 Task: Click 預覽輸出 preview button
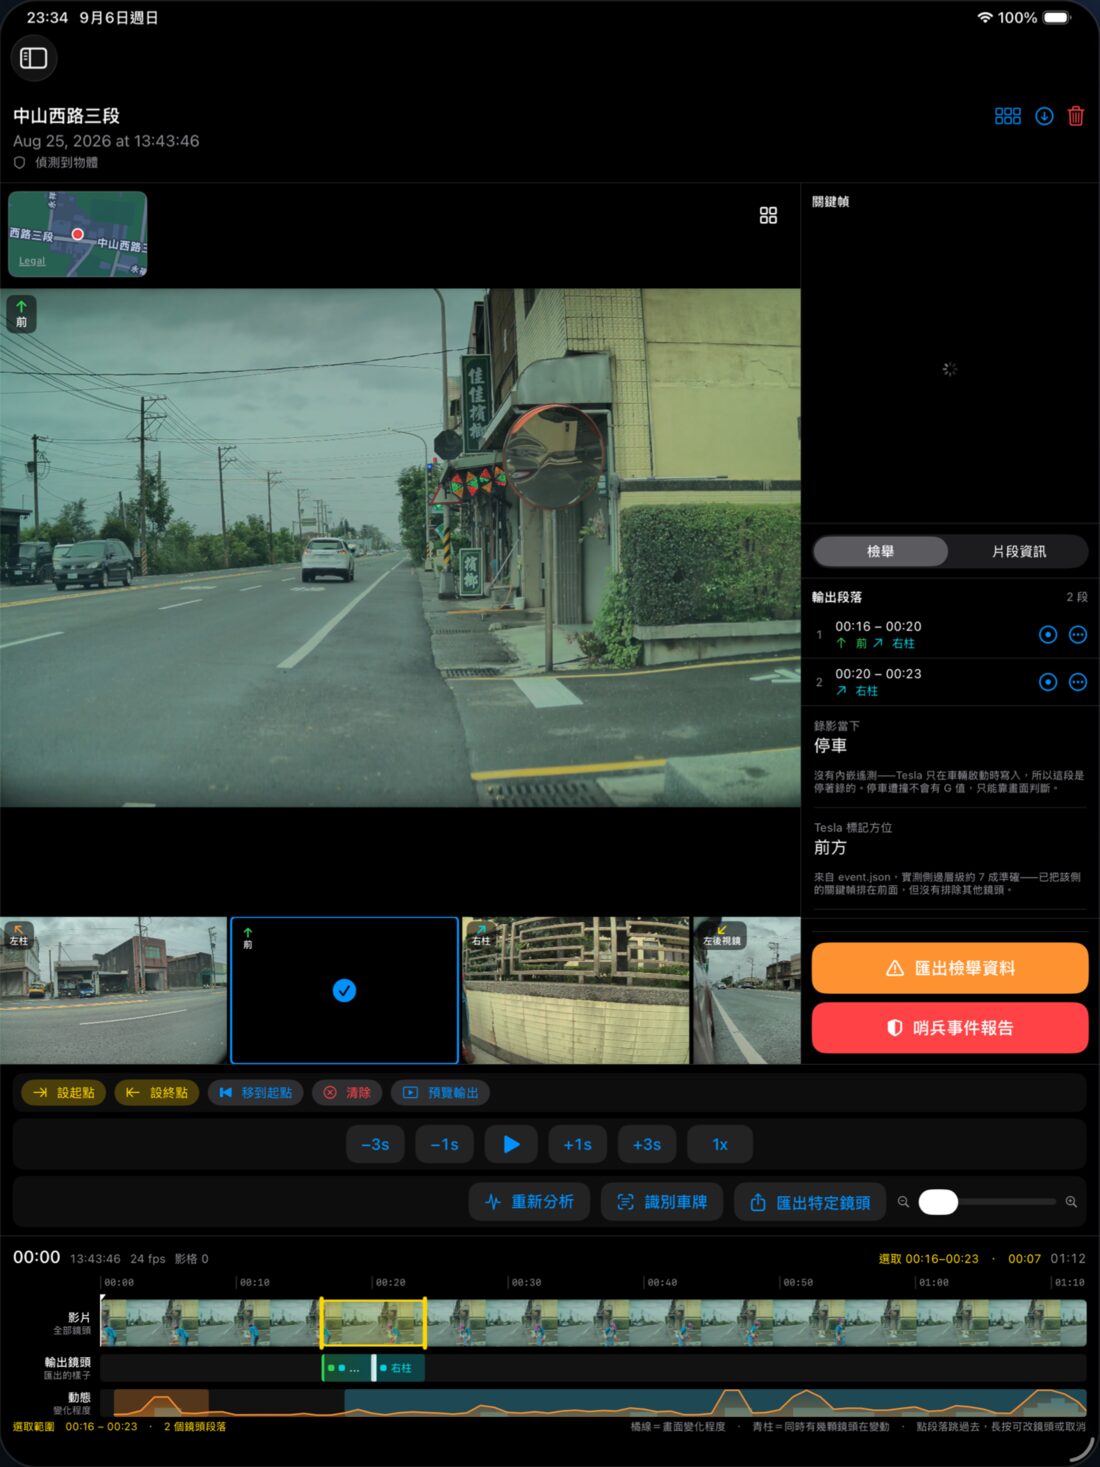[441, 1093]
